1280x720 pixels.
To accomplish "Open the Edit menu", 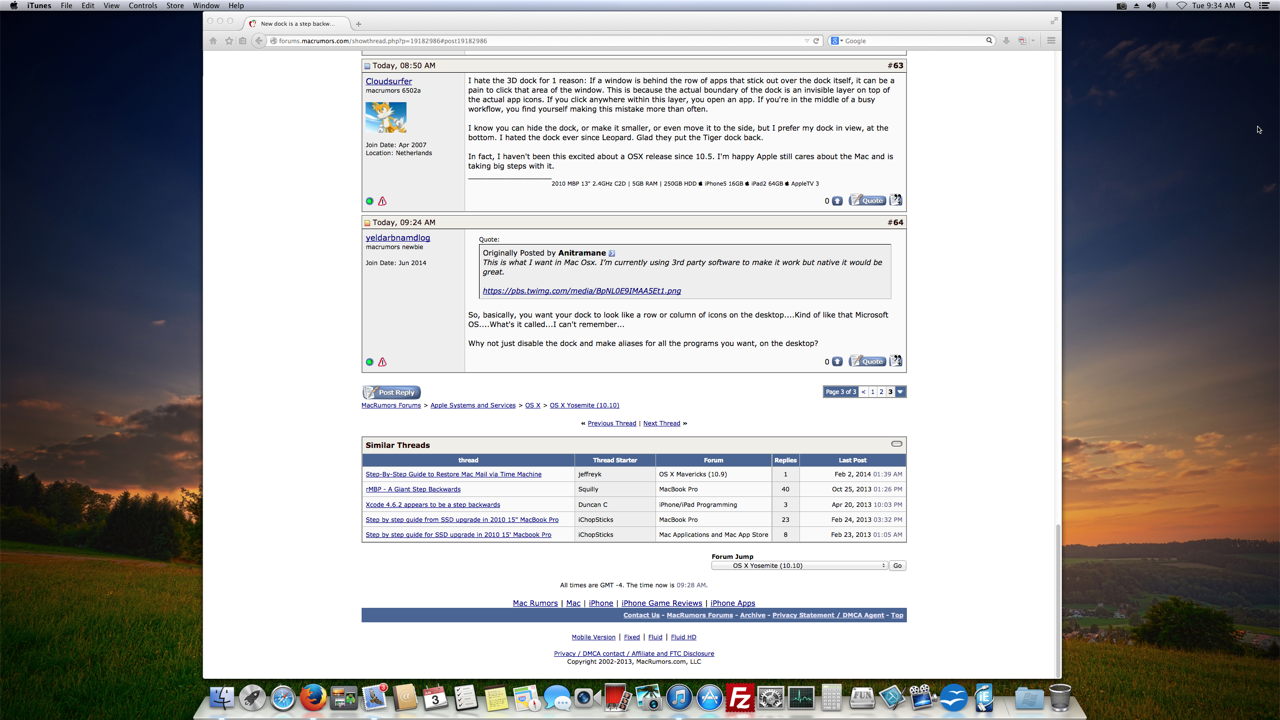I will pos(88,6).
